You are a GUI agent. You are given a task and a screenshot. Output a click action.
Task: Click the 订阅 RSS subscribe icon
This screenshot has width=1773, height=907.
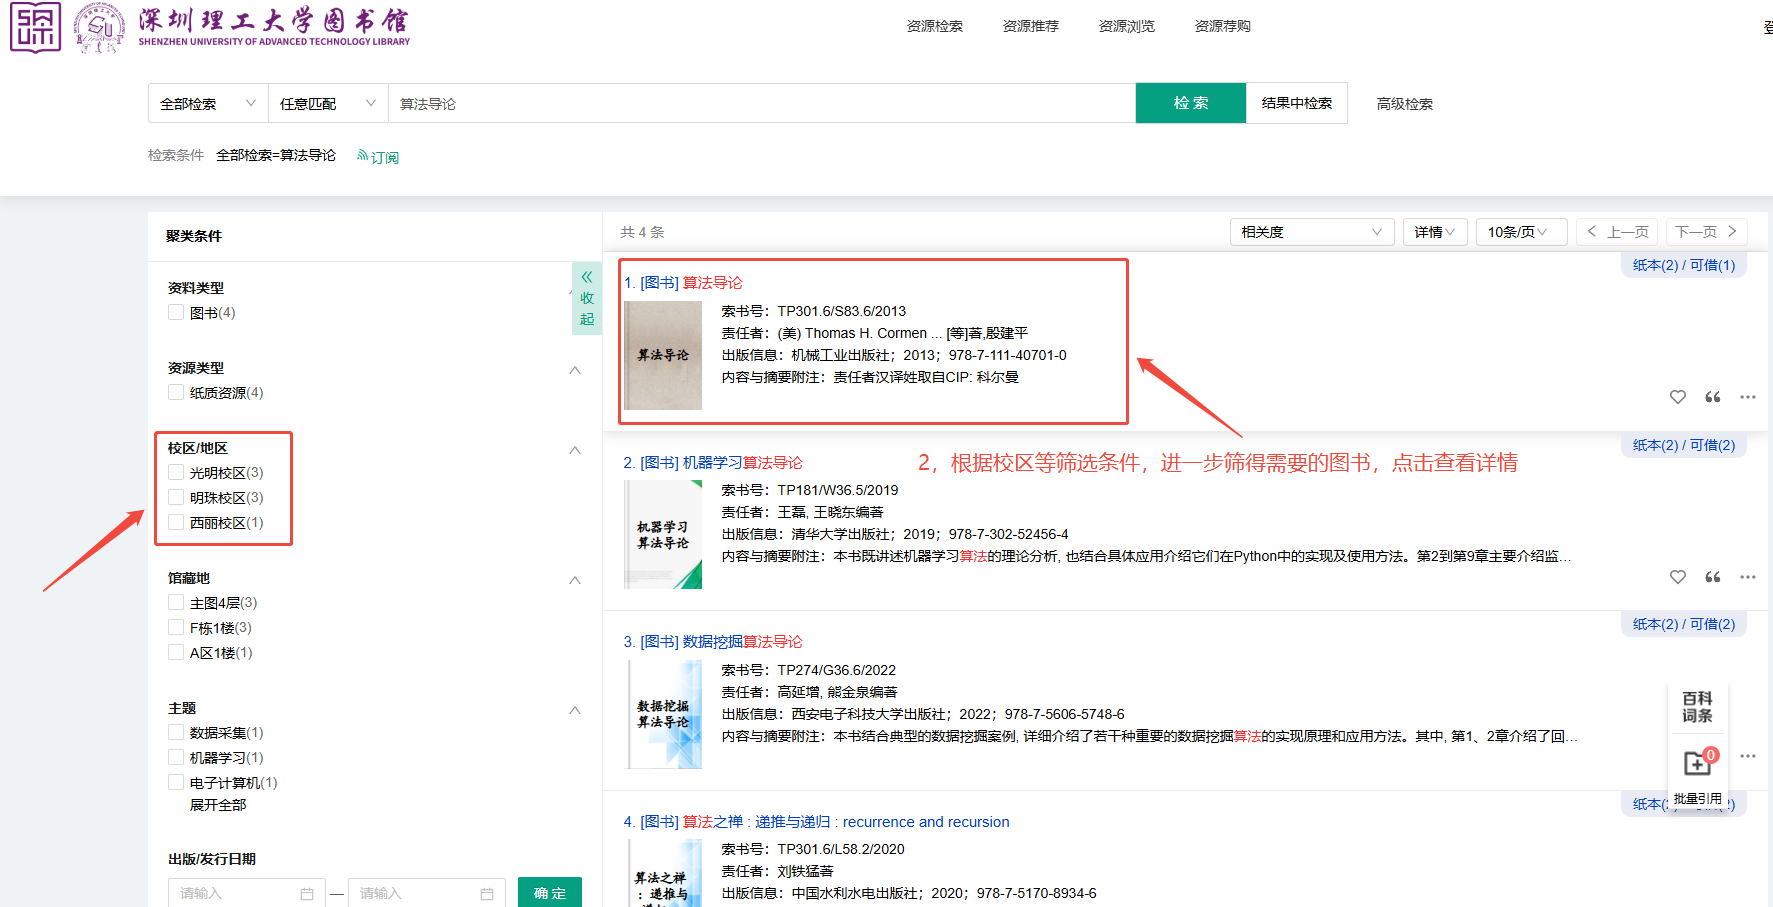(363, 156)
